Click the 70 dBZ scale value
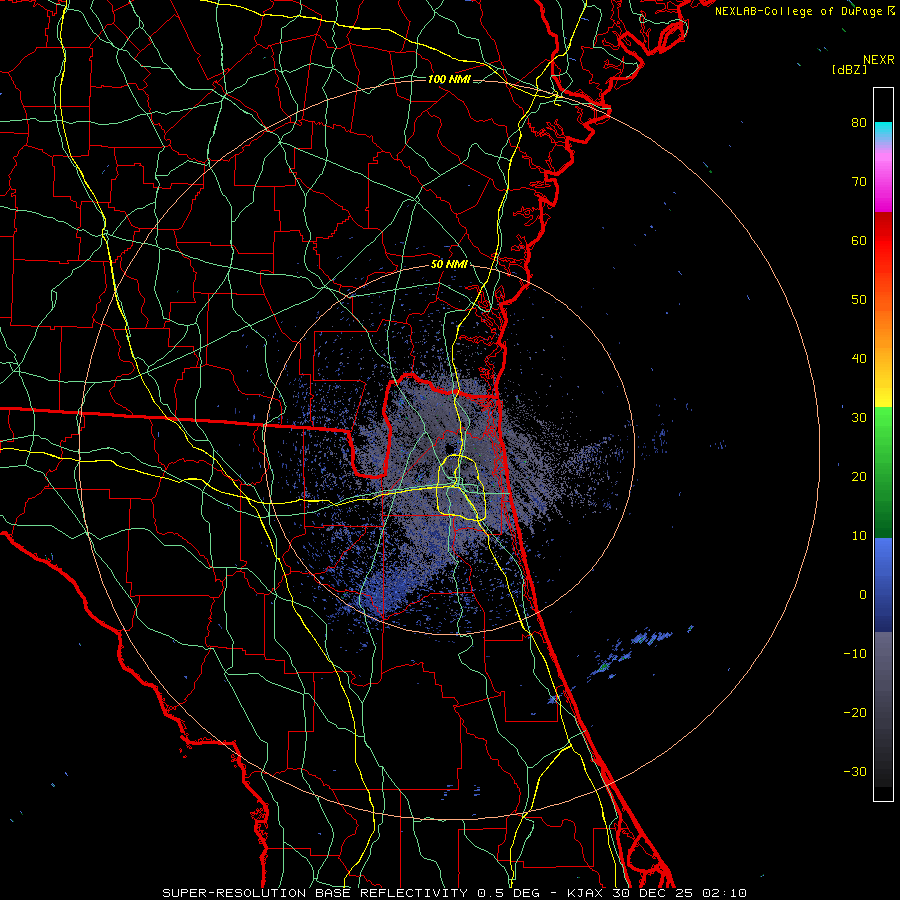The image size is (900, 900). click(x=859, y=181)
